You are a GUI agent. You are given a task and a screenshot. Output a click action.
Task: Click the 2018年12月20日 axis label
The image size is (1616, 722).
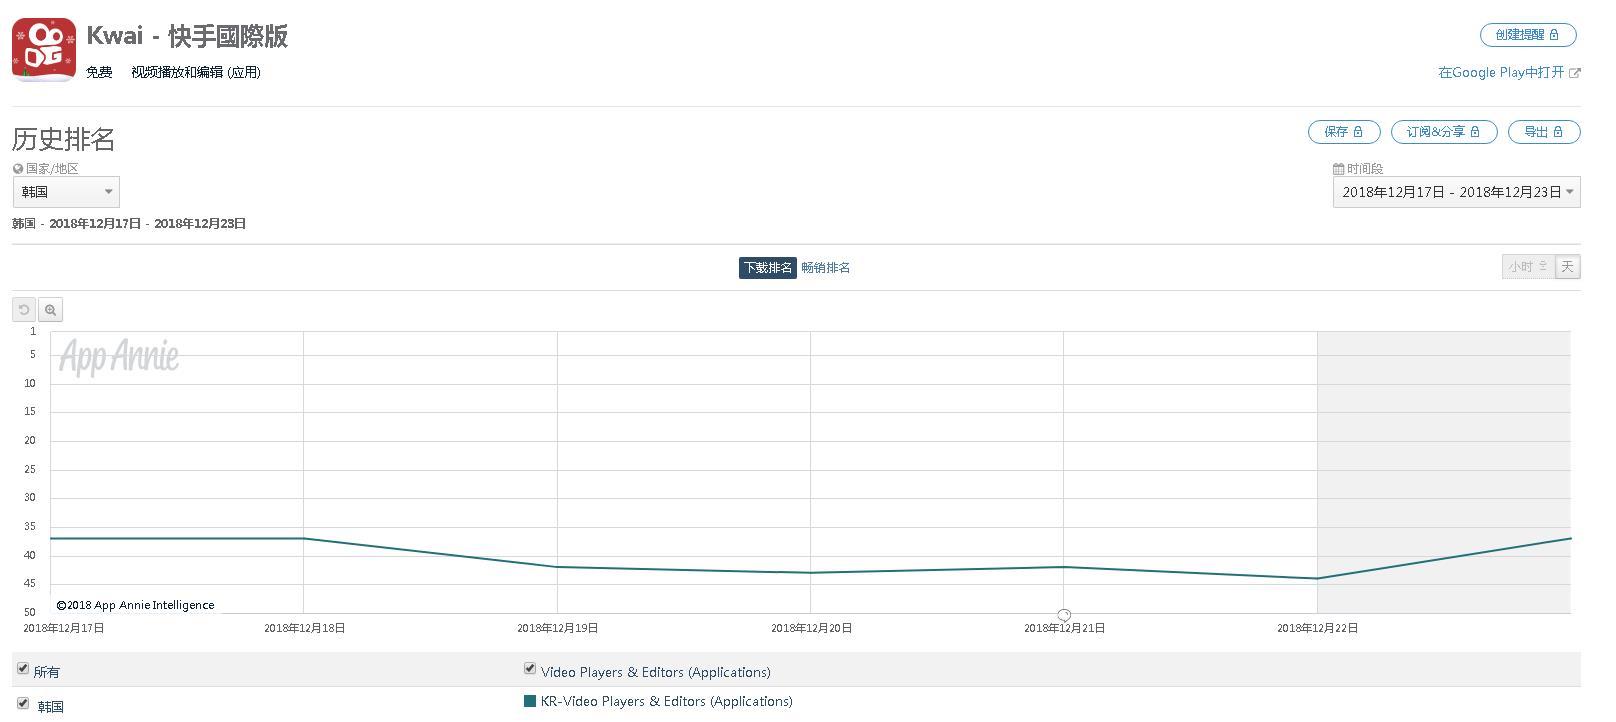pyautogui.click(x=812, y=628)
